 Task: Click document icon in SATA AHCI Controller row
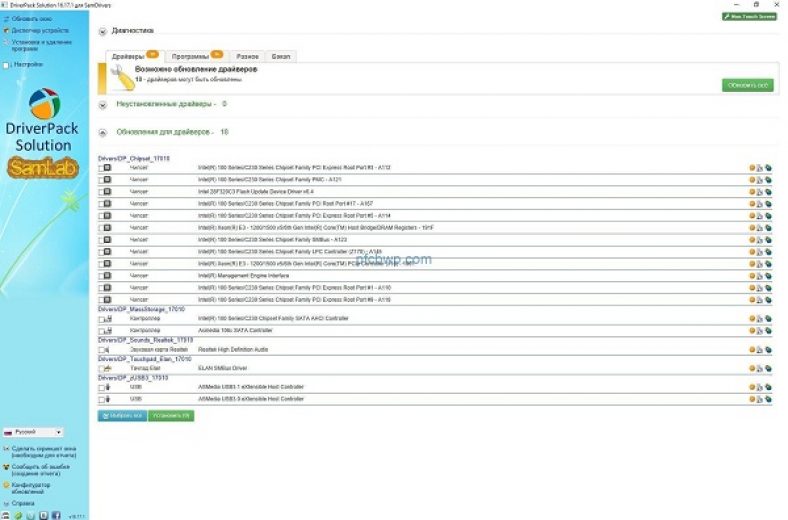tap(760, 319)
